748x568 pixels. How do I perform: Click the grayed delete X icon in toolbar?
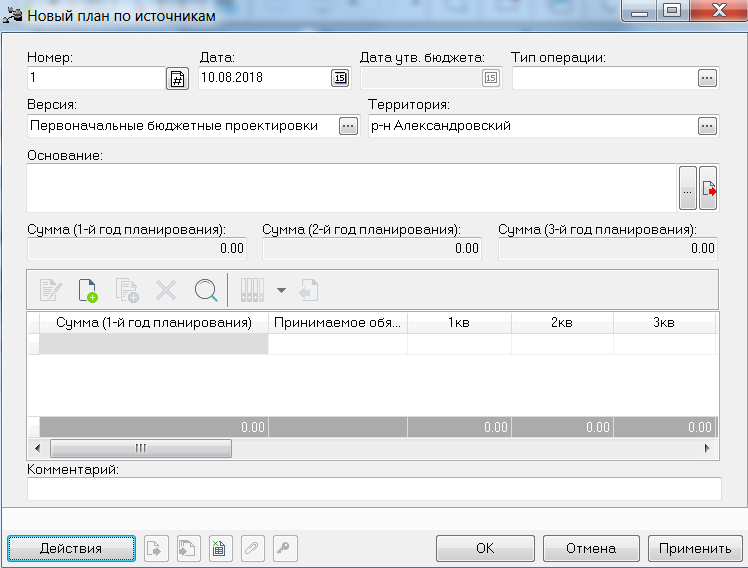coord(166,290)
